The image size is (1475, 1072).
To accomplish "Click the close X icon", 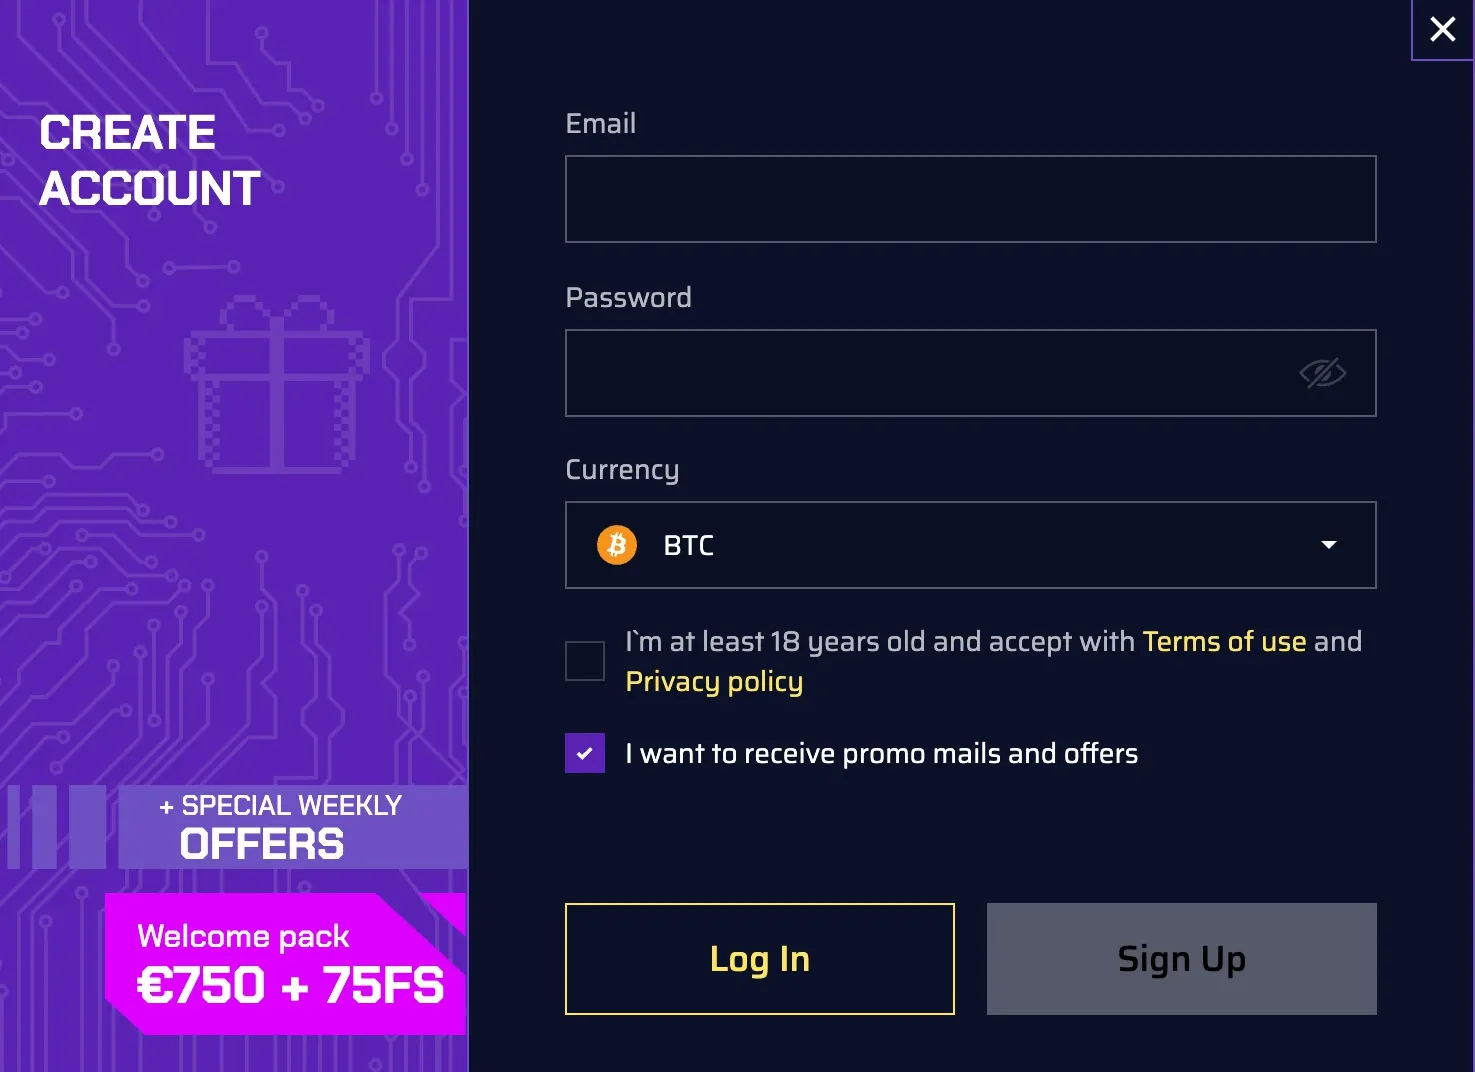I will tap(1442, 29).
